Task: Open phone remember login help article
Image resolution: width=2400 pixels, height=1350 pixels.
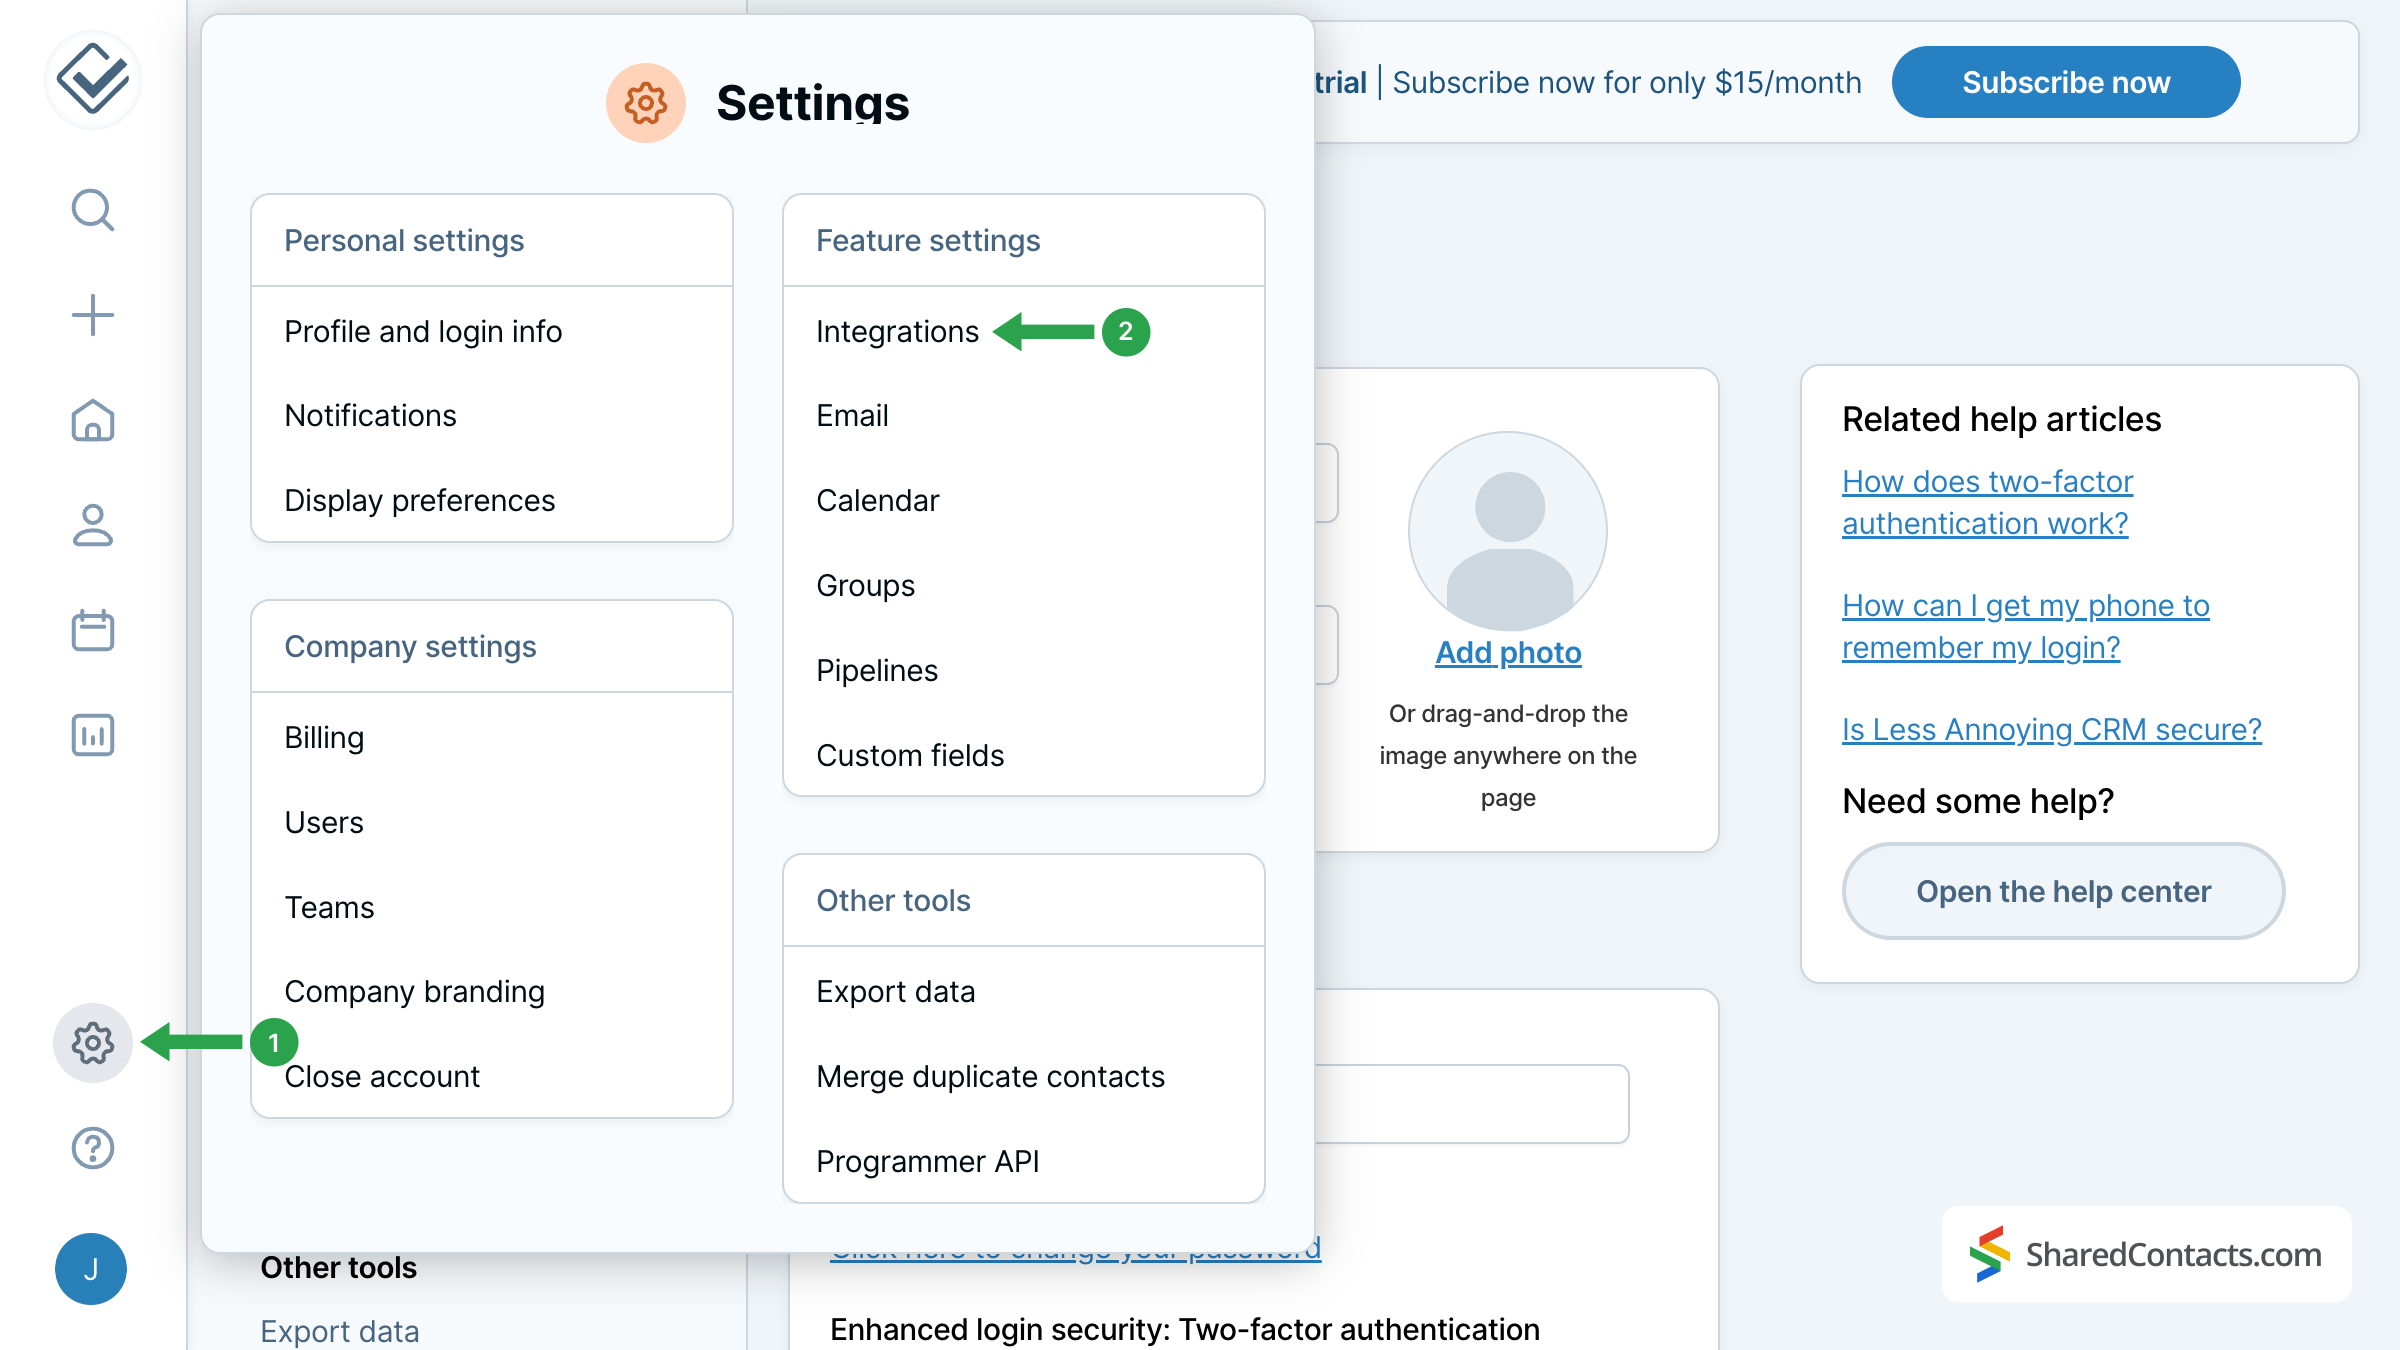Action: (x=2025, y=626)
